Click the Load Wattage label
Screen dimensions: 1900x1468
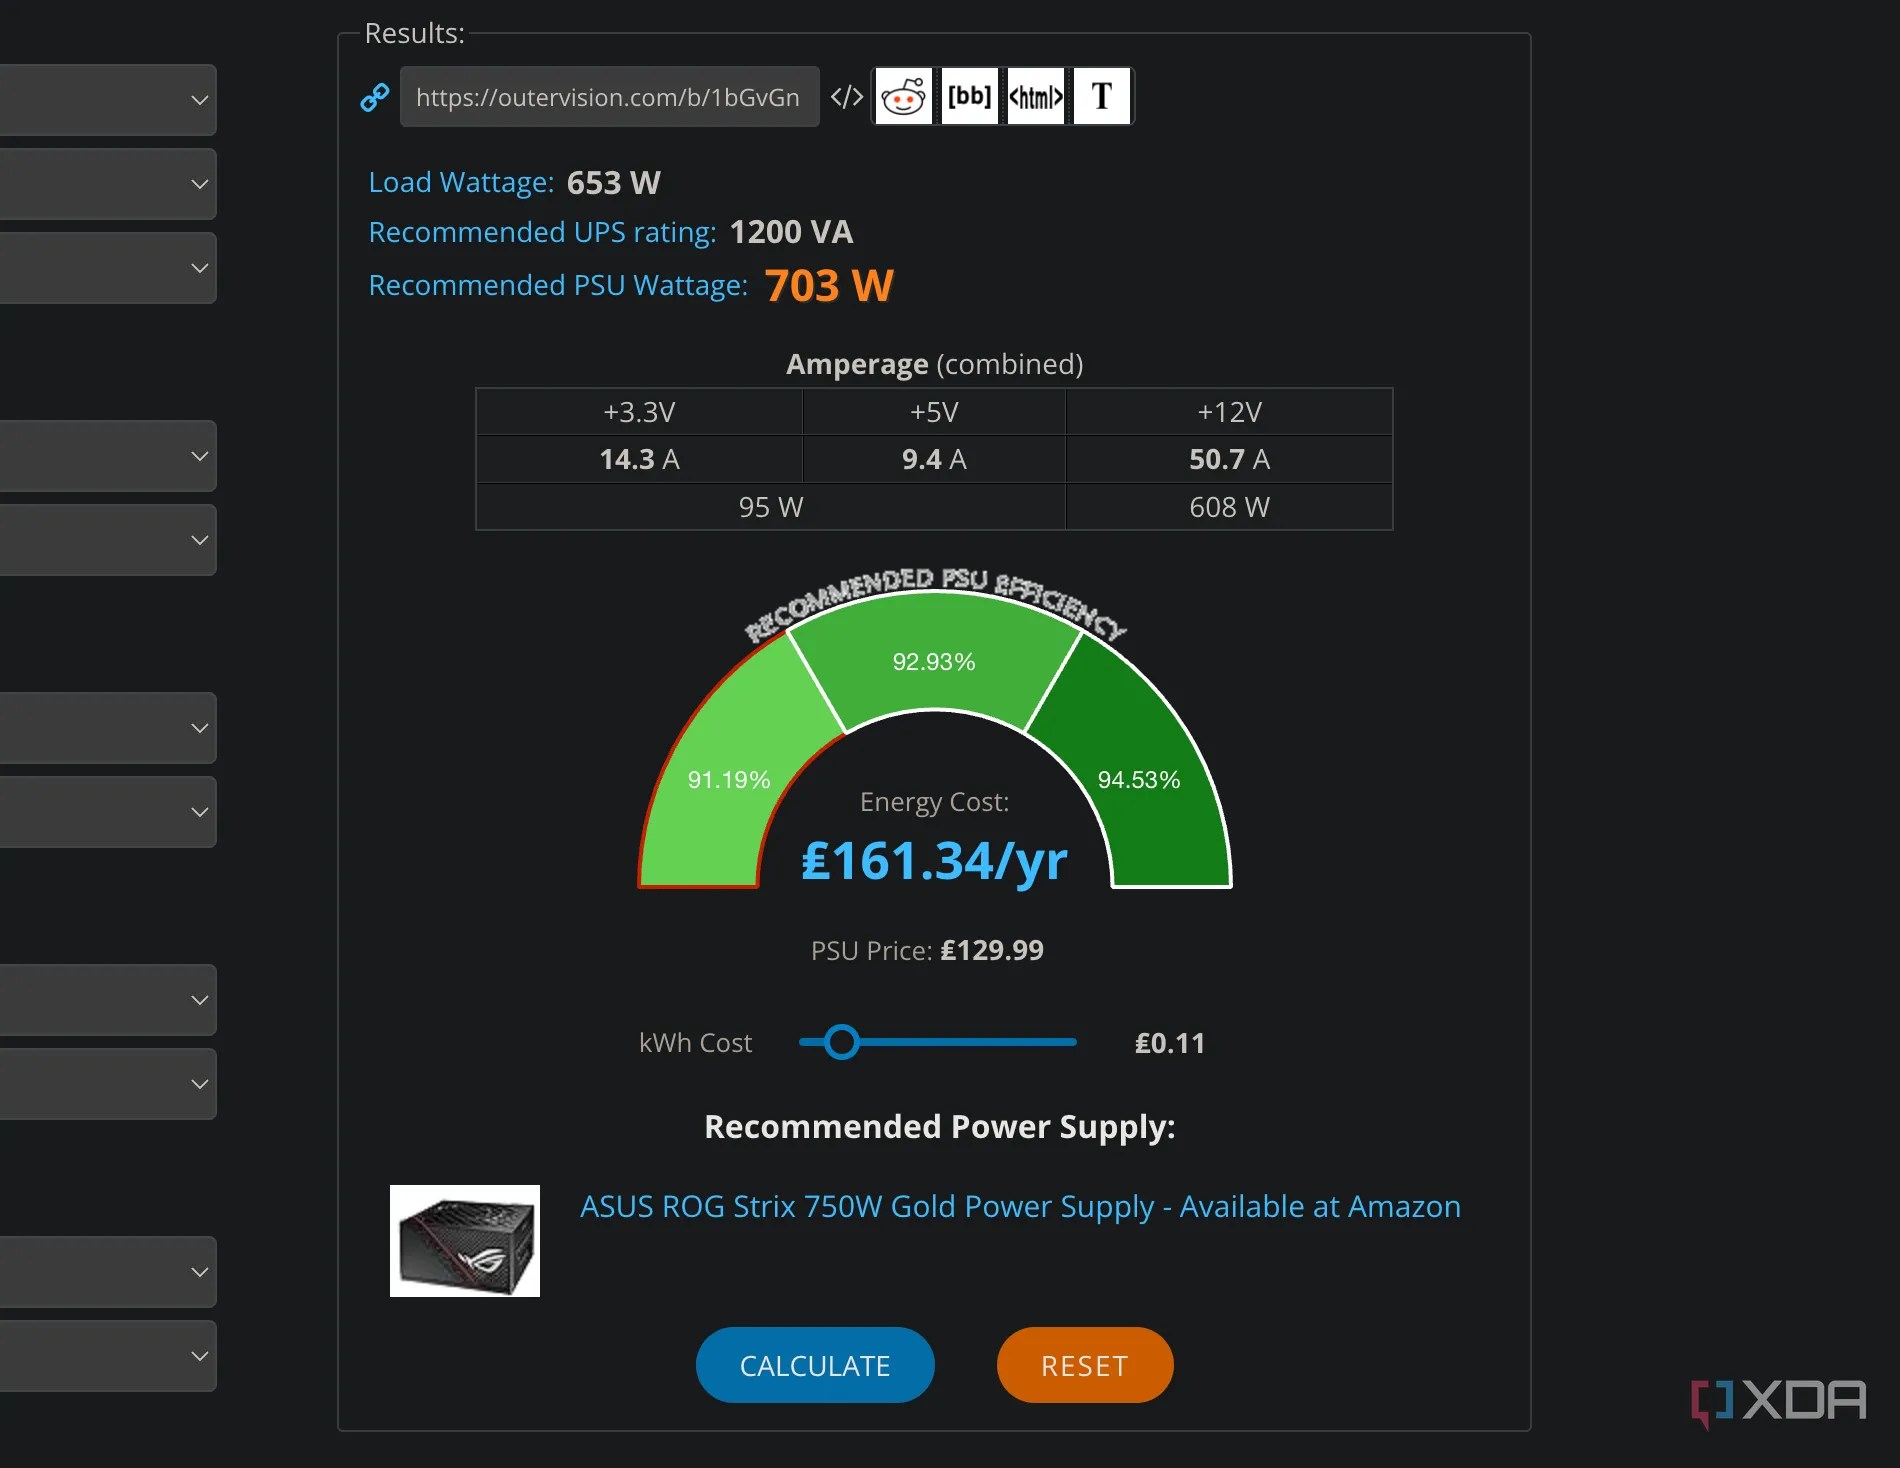[461, 182]
